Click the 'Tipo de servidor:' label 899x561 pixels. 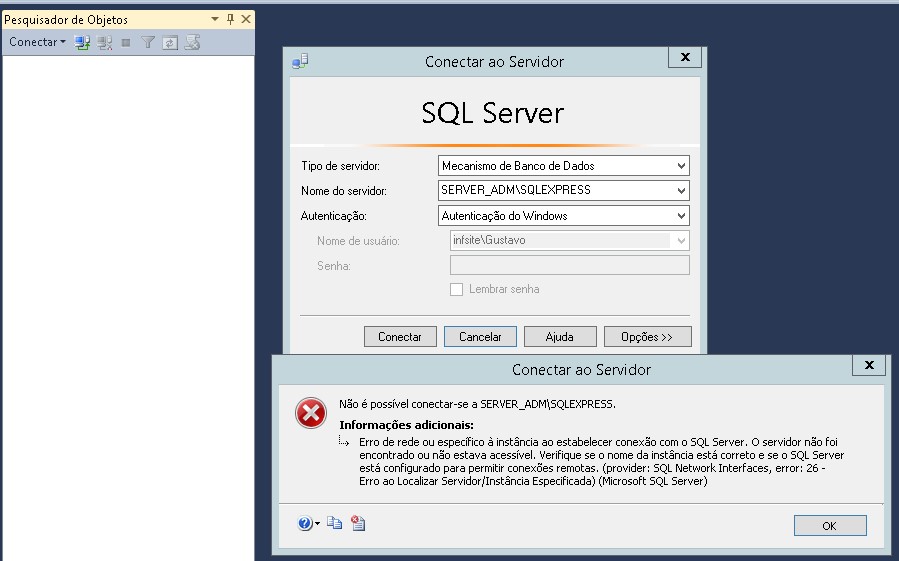tap(341, 166)
